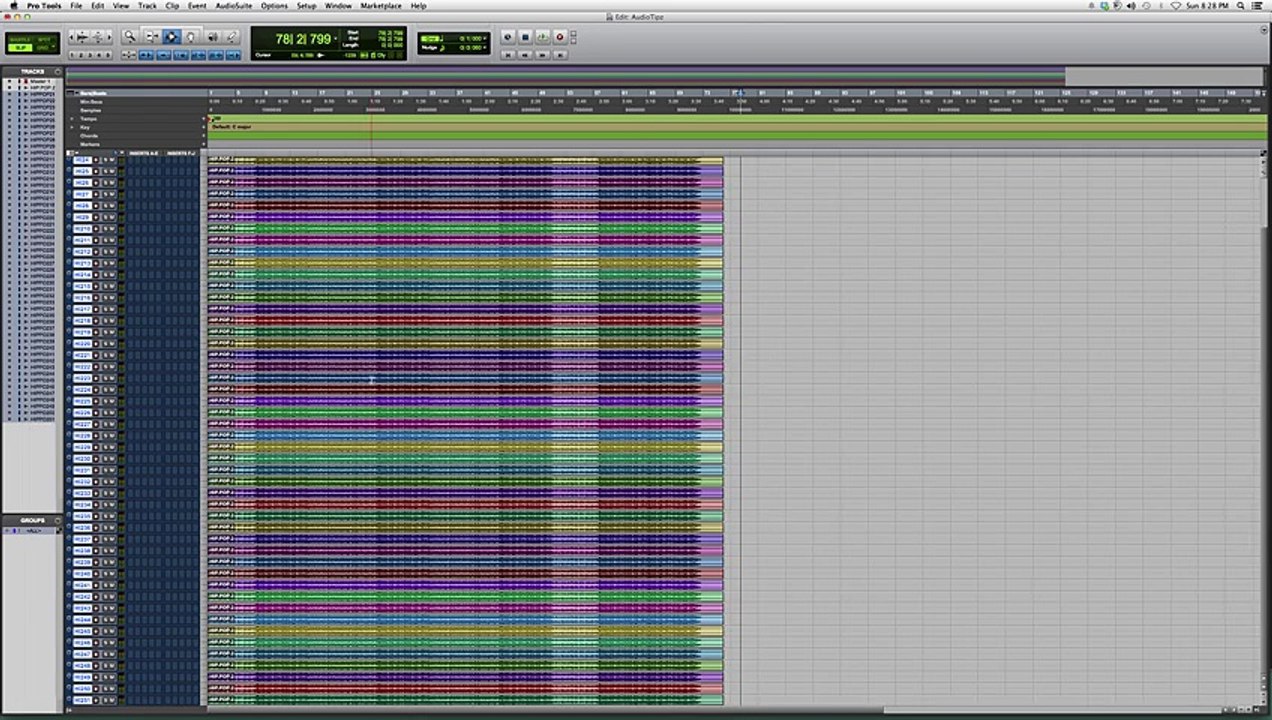Open the Bars|Beats ruler view selector
Screen dimensions: 1272x720
pyautogui.click(x=72, y=93)
